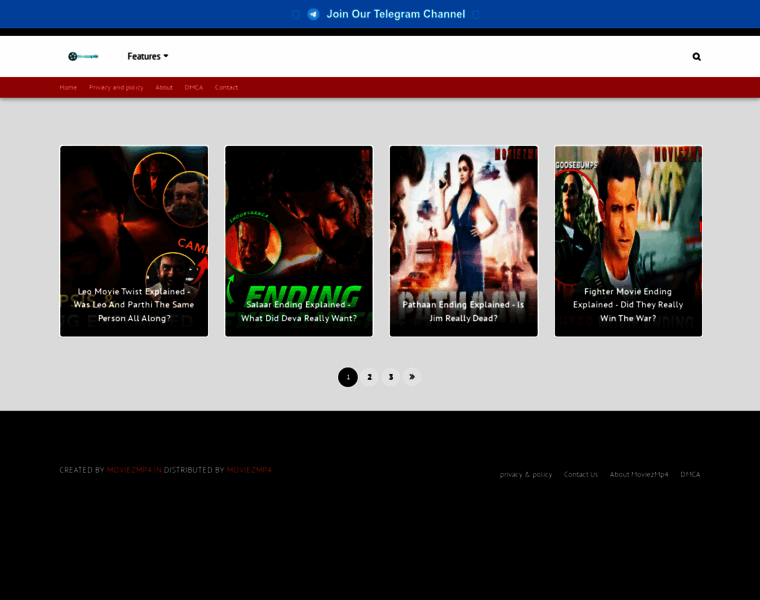Click the Telegram paper plane icon
Screen dimensions: 760x600
pyautogui.click(x=314, y=14)
